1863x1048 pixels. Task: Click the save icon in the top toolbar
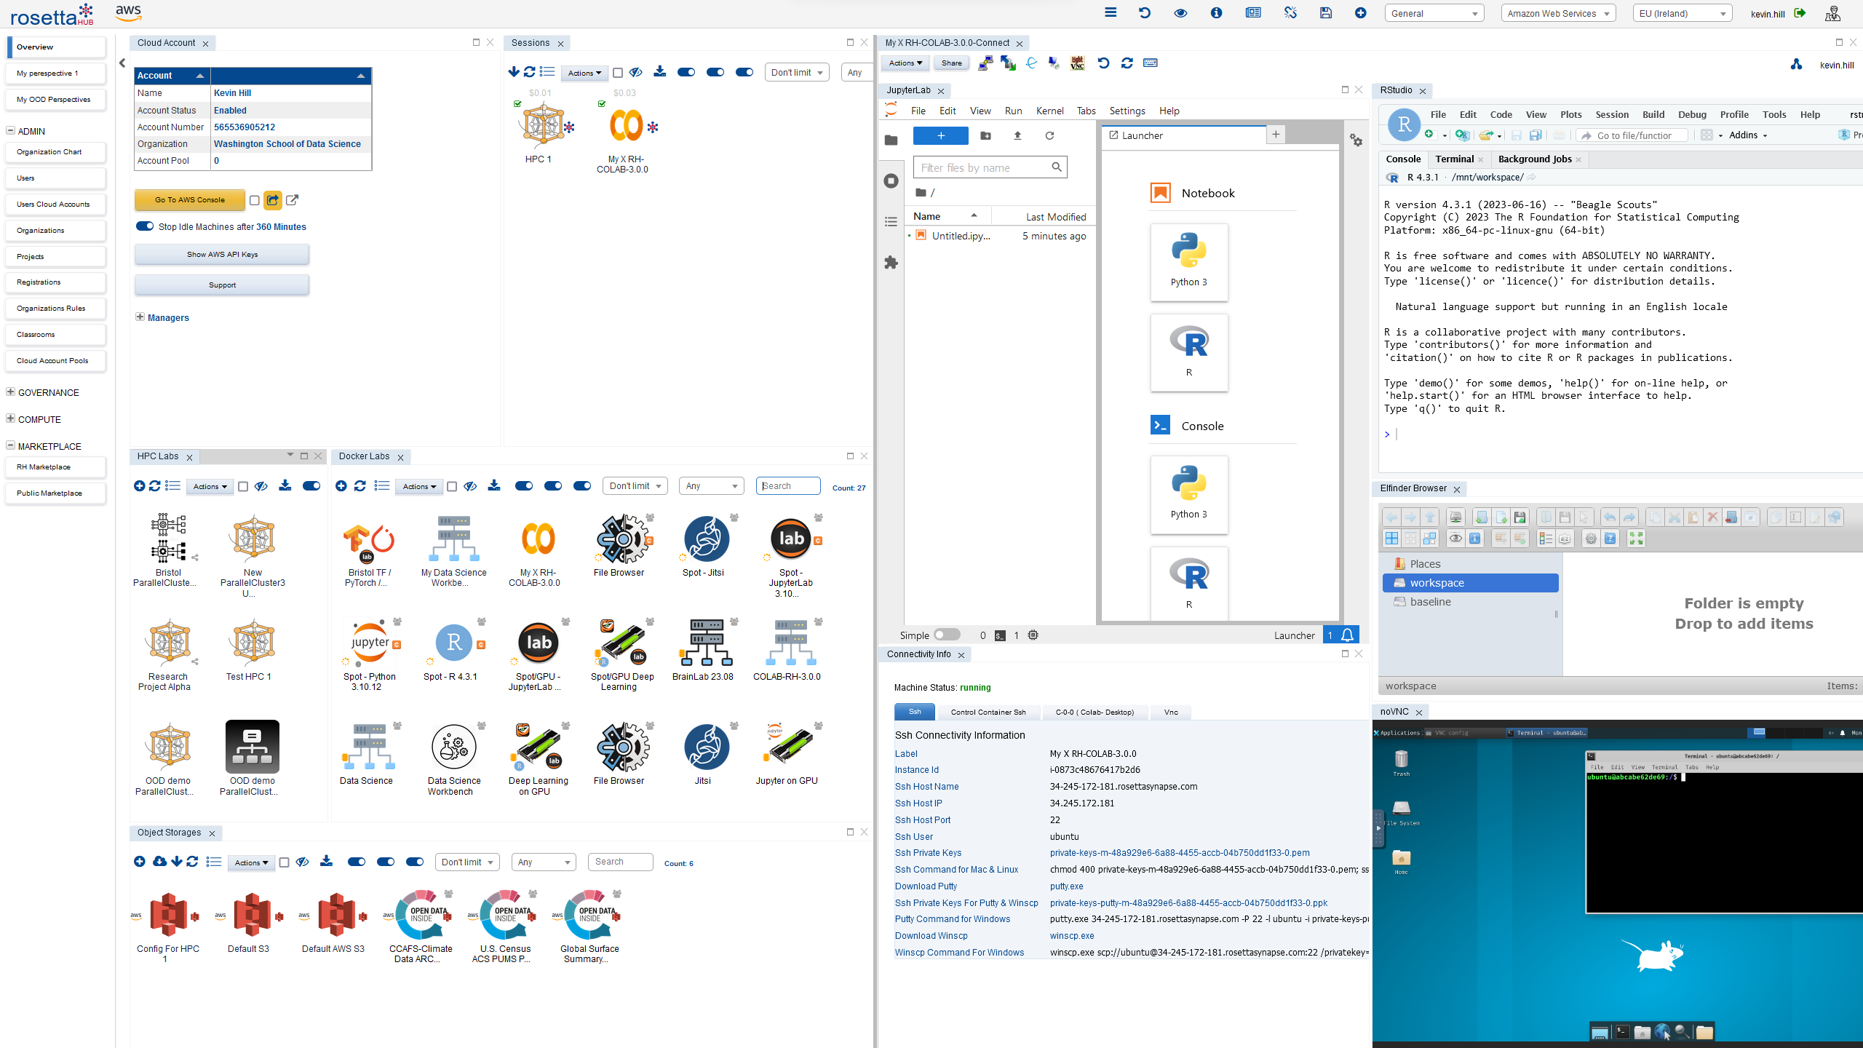[x=1325, y=13]
